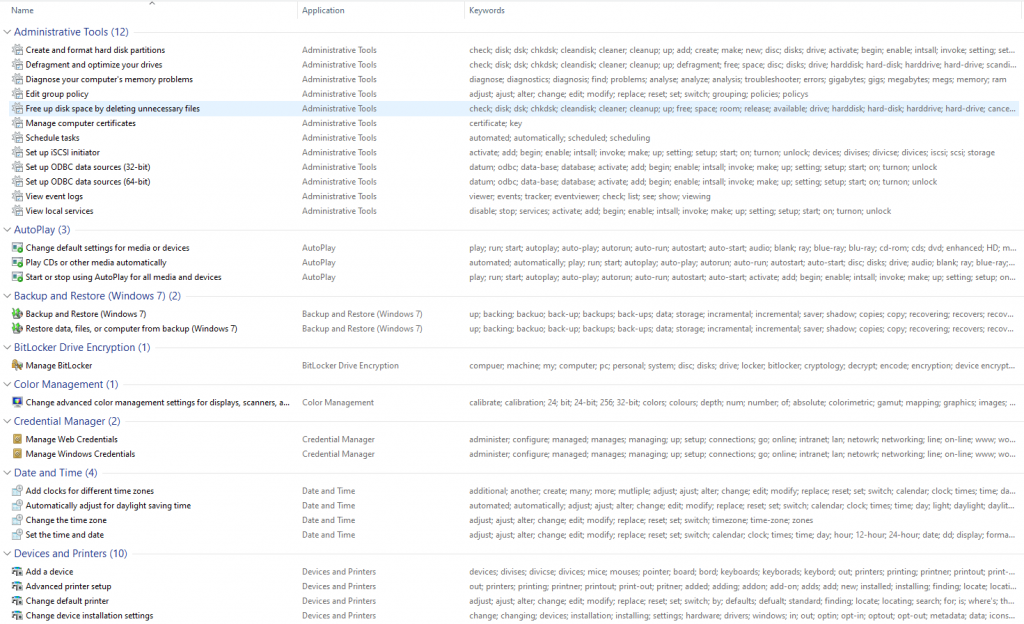Image resolution: width=1024 pixels, height=624 pixels.
Task: Collapse the Backup and Restore (Windows 7) group
Action: point(7,296)
